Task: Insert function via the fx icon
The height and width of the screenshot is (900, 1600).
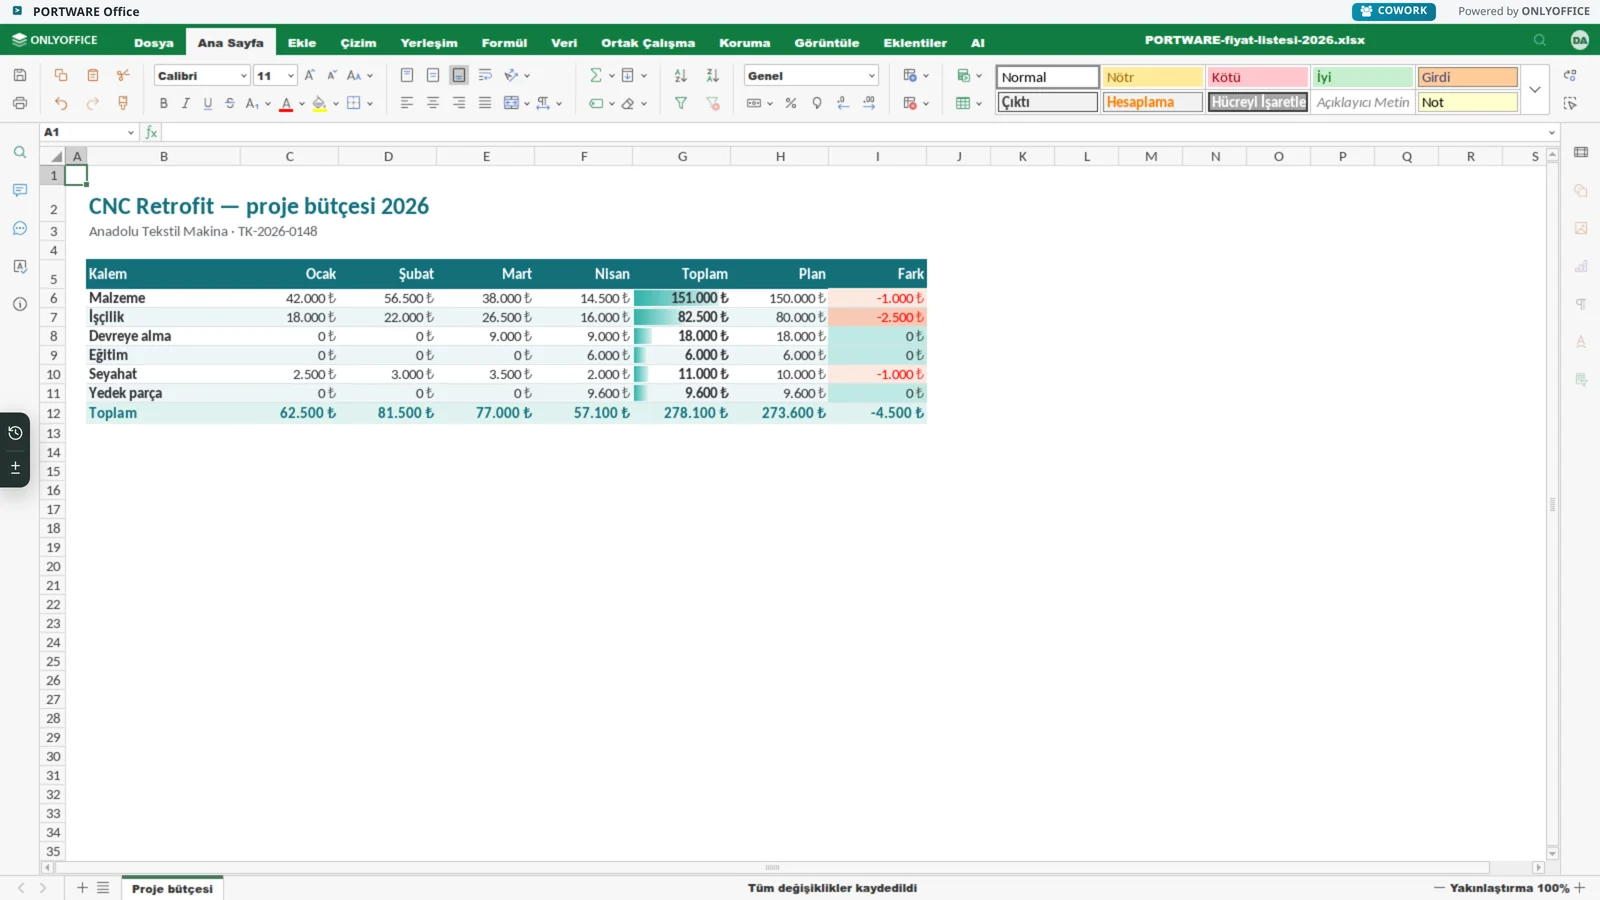Action: pos(151,132)
